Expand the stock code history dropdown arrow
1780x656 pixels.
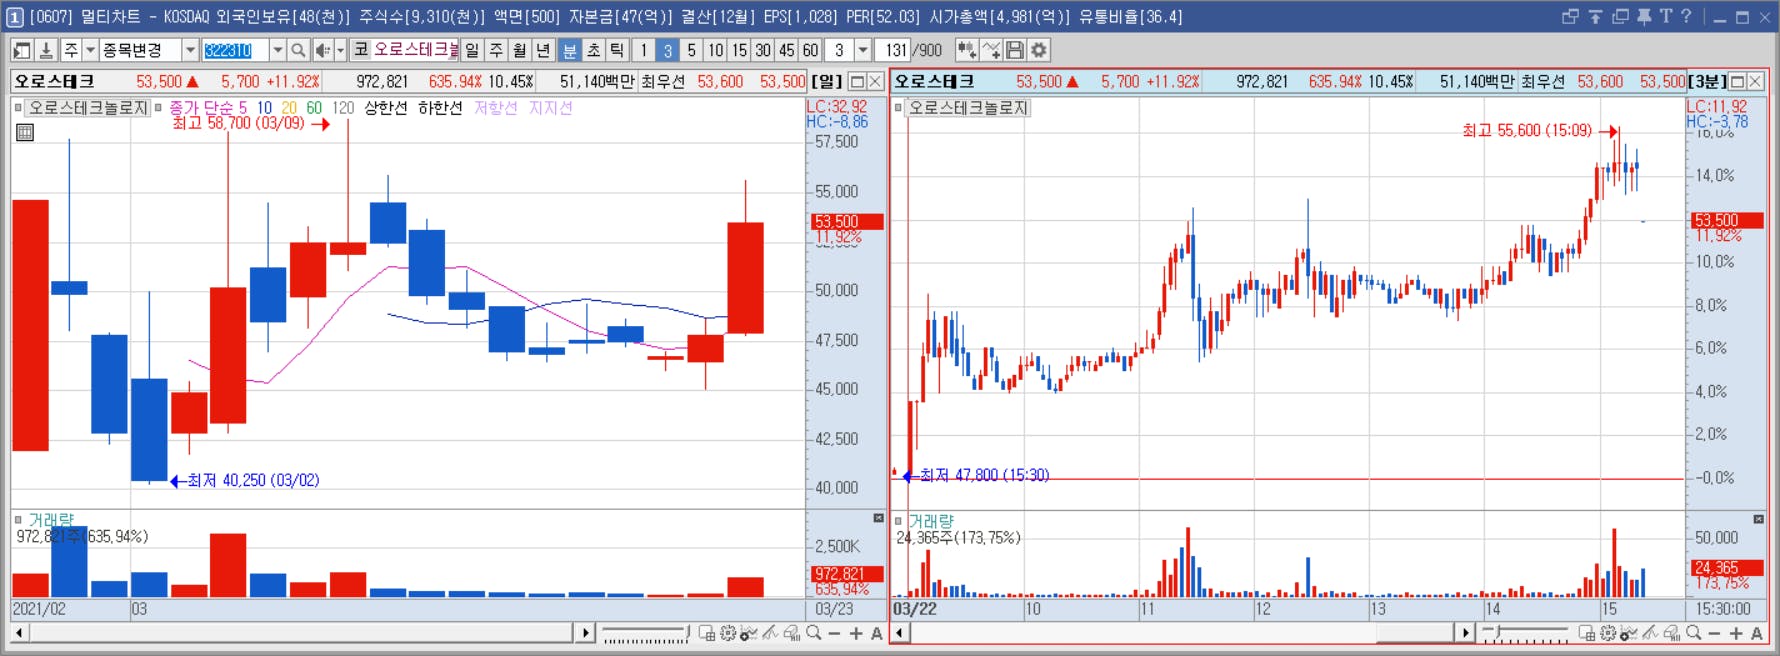278,50
